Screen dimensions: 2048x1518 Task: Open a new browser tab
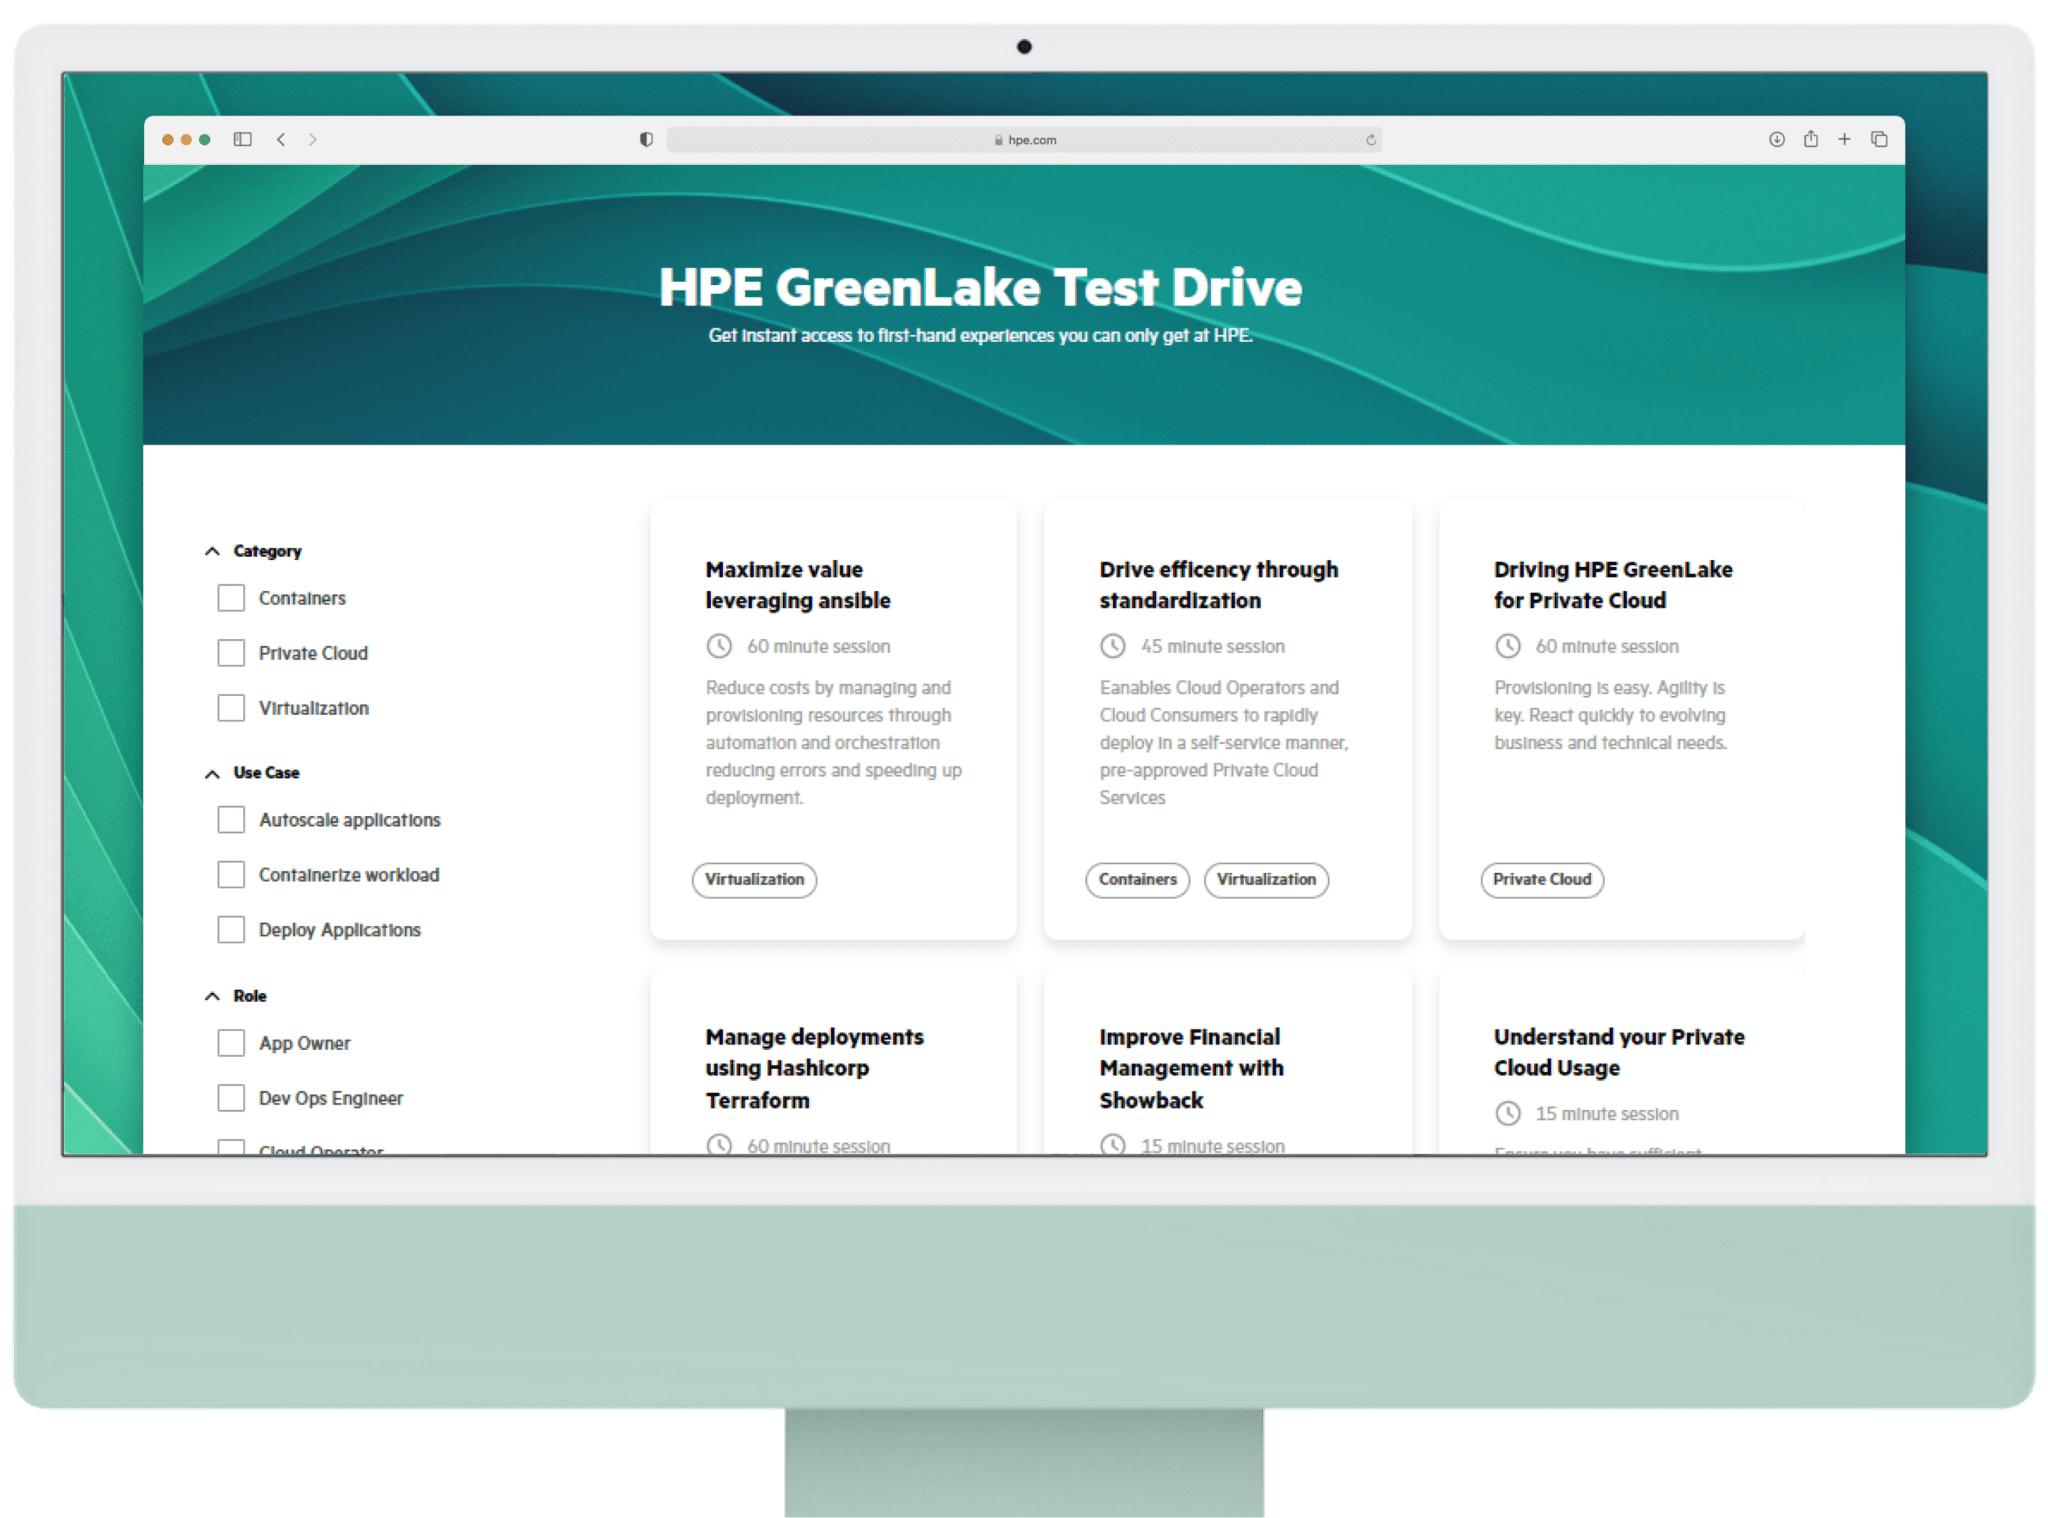1845,139
